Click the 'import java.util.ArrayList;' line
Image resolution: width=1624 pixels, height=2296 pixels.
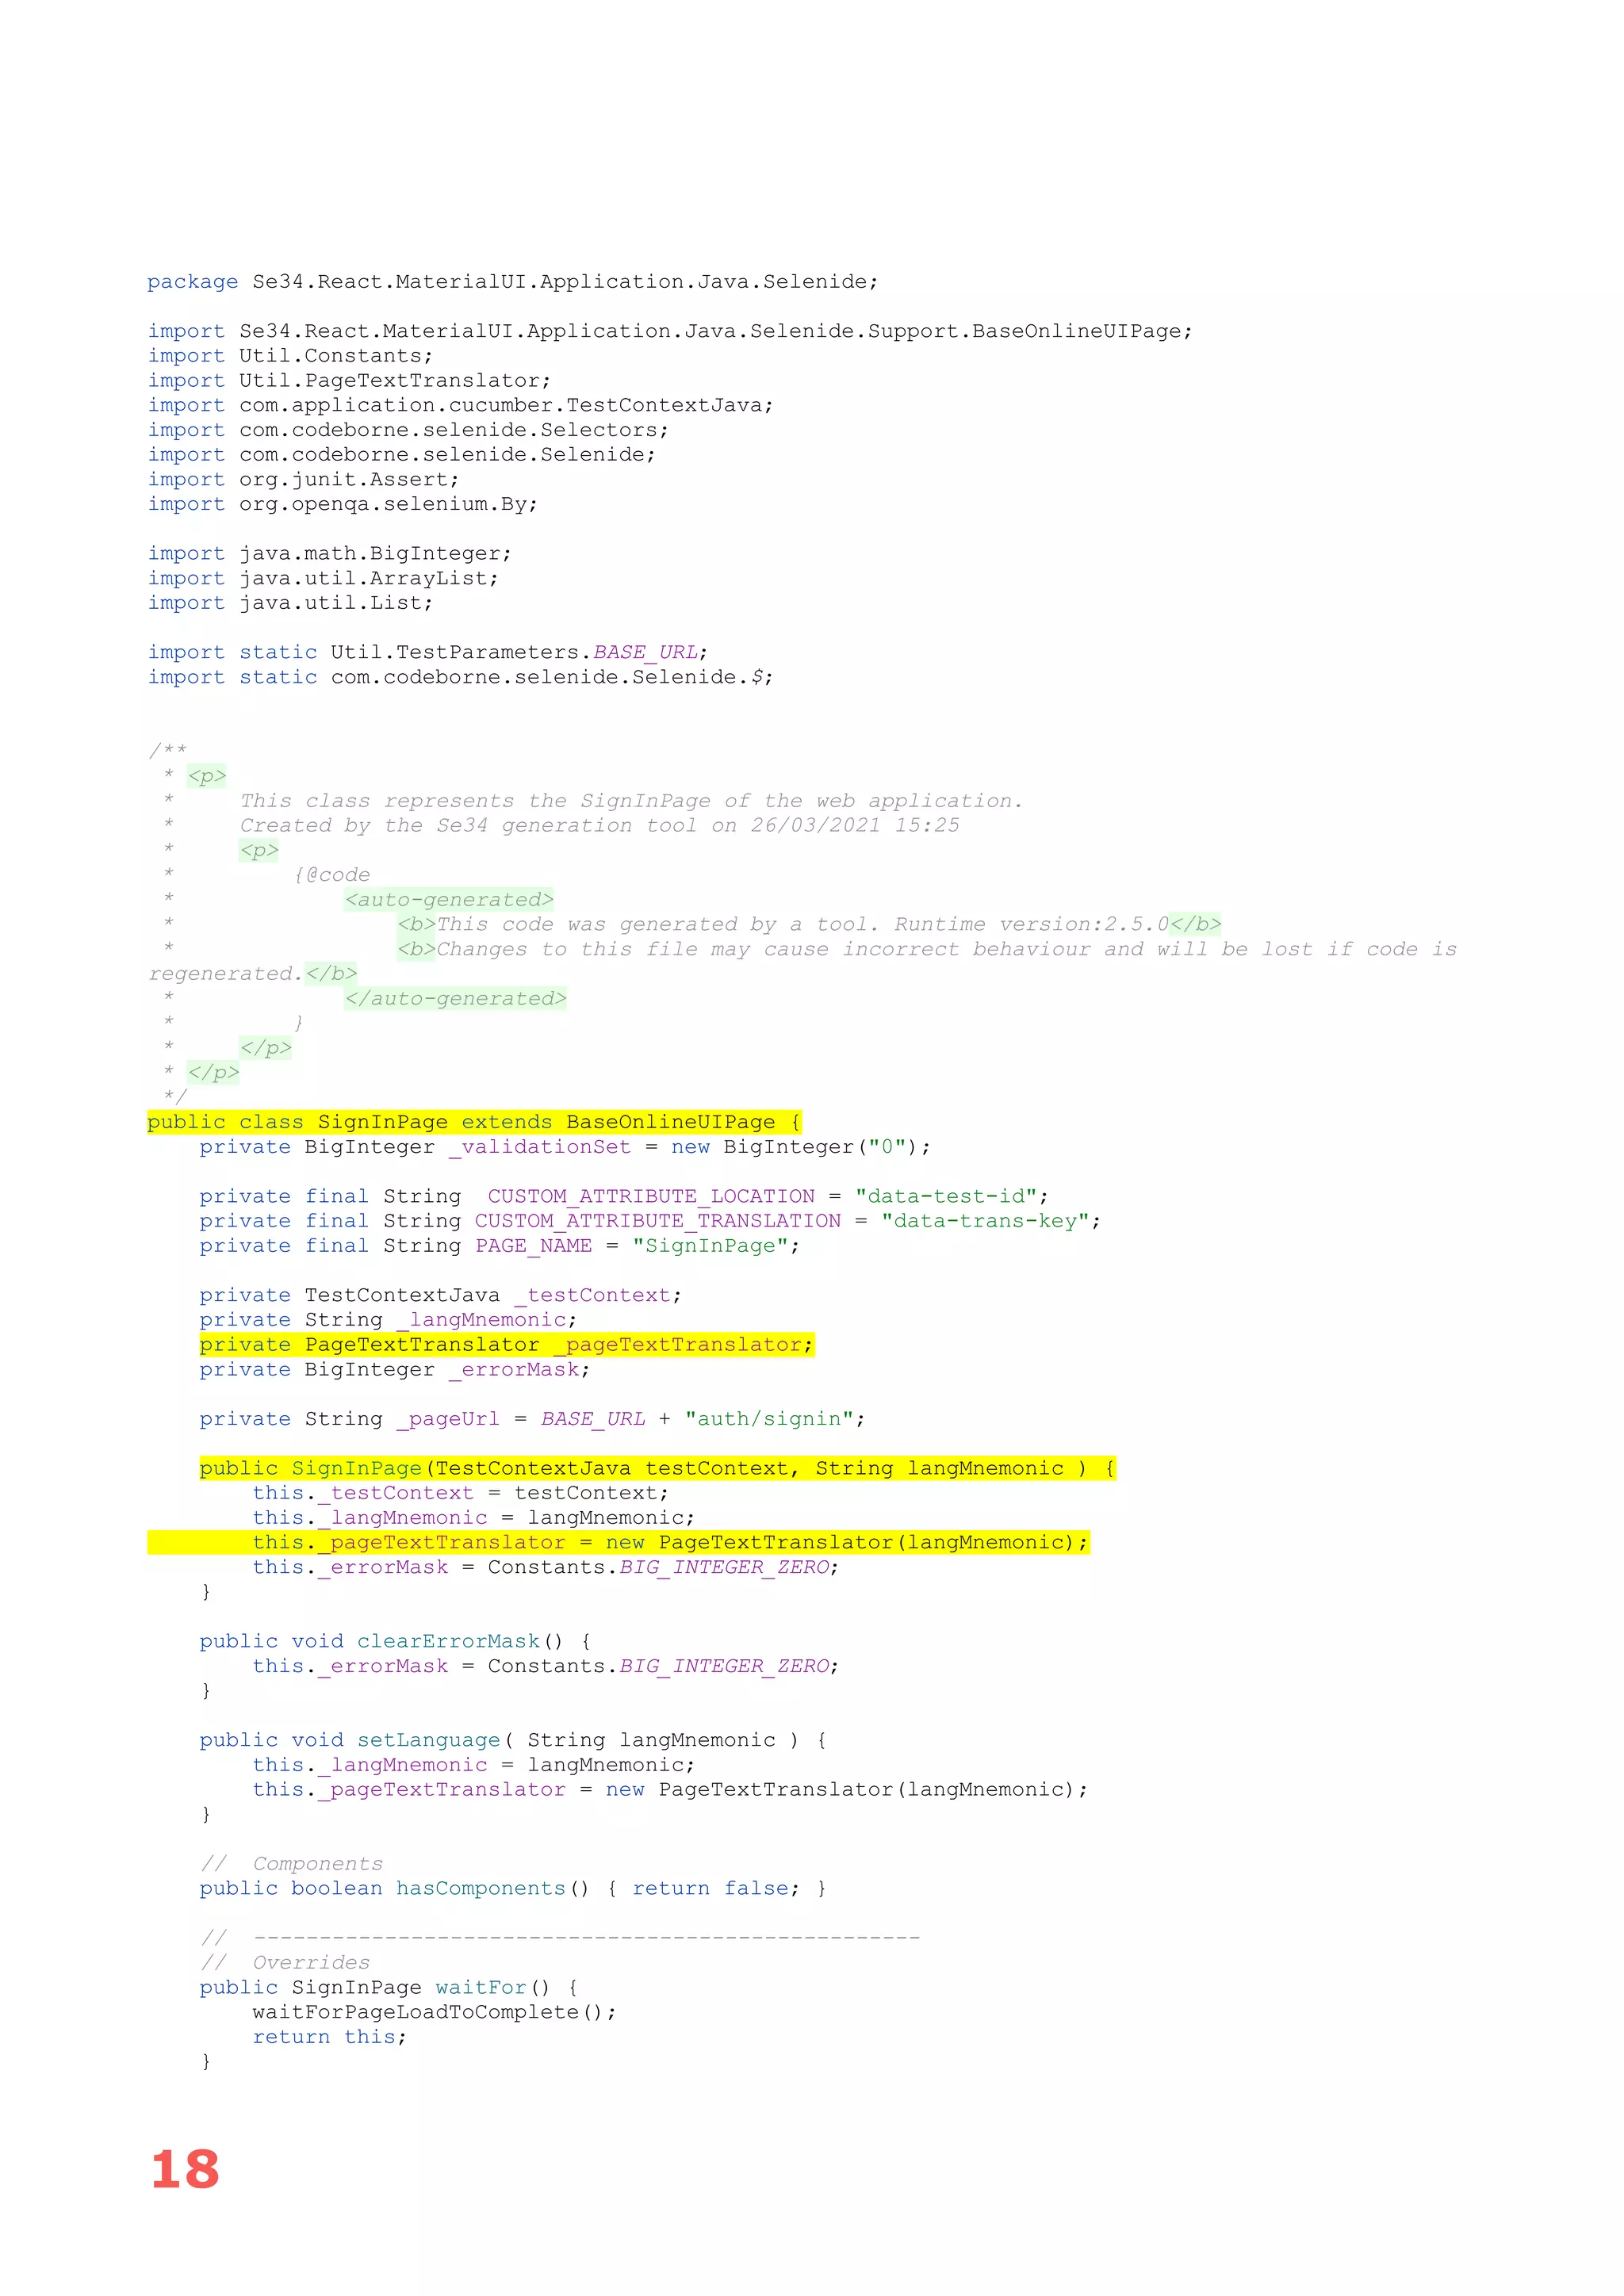pyautogui.click(x=323, y=578)
